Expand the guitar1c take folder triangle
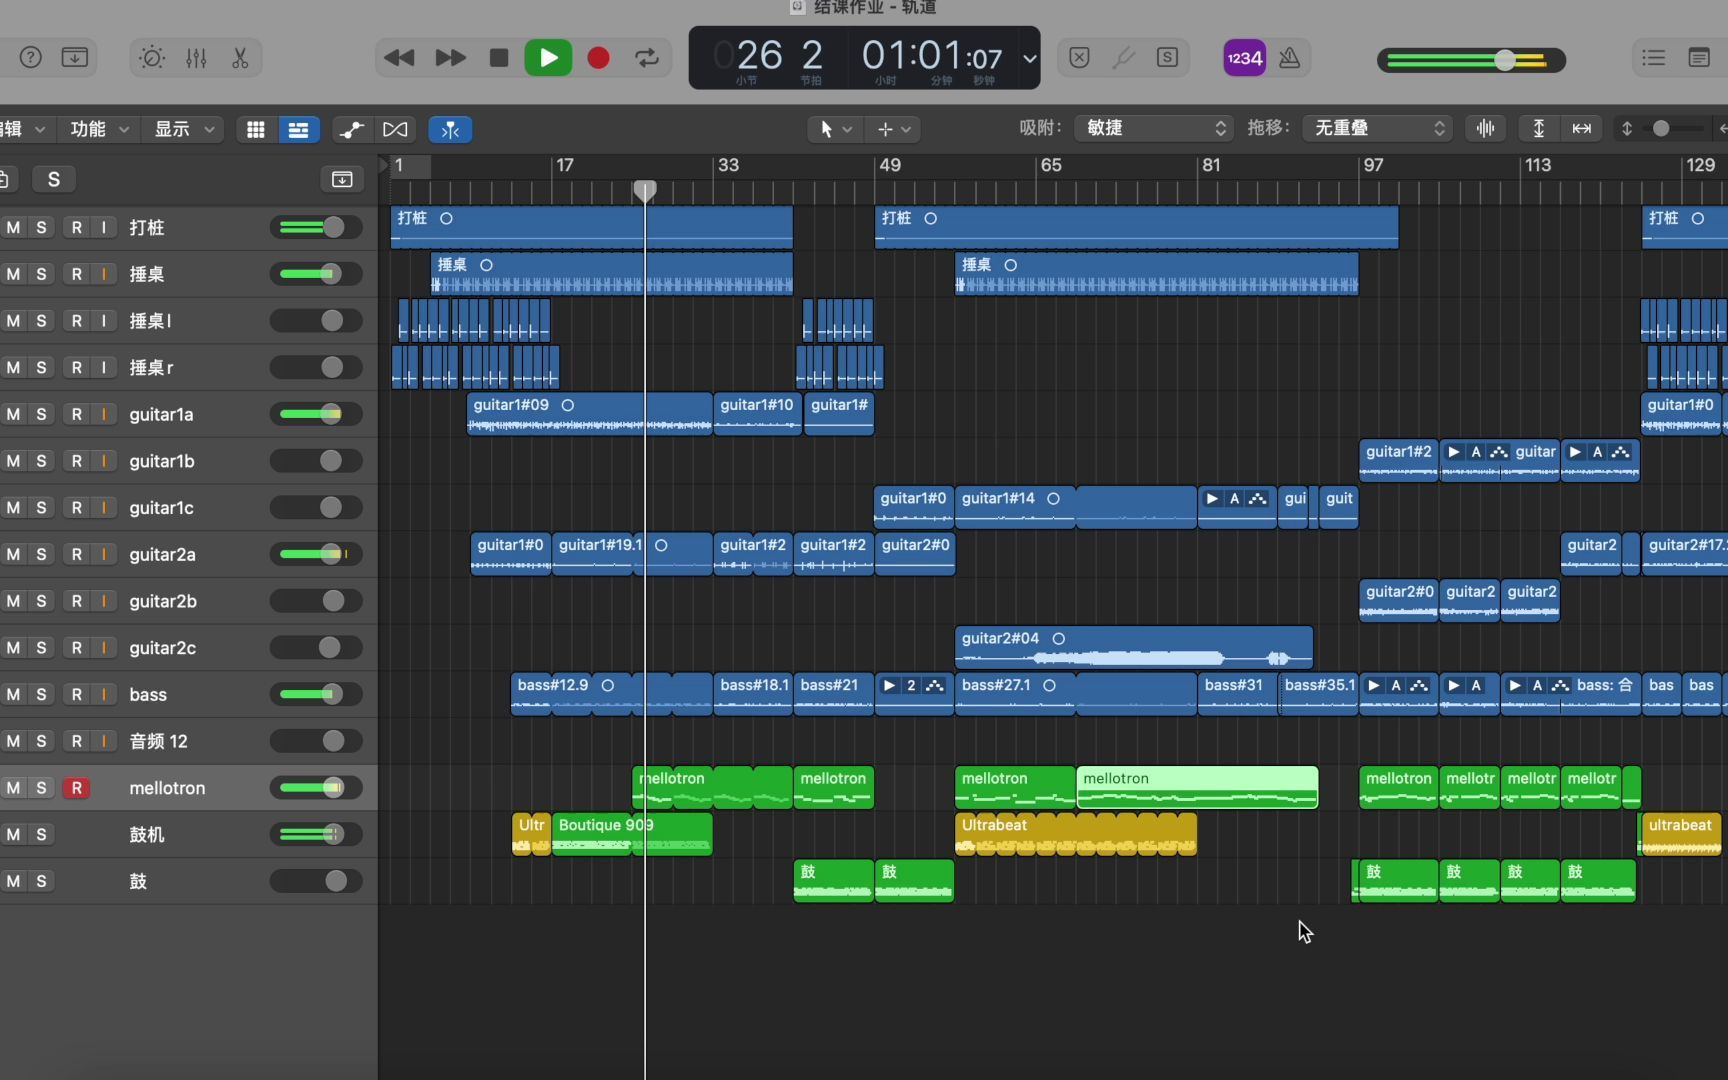This screenshot has height=1080, width=1728. pyautogui.click(x=1212, y=498)
